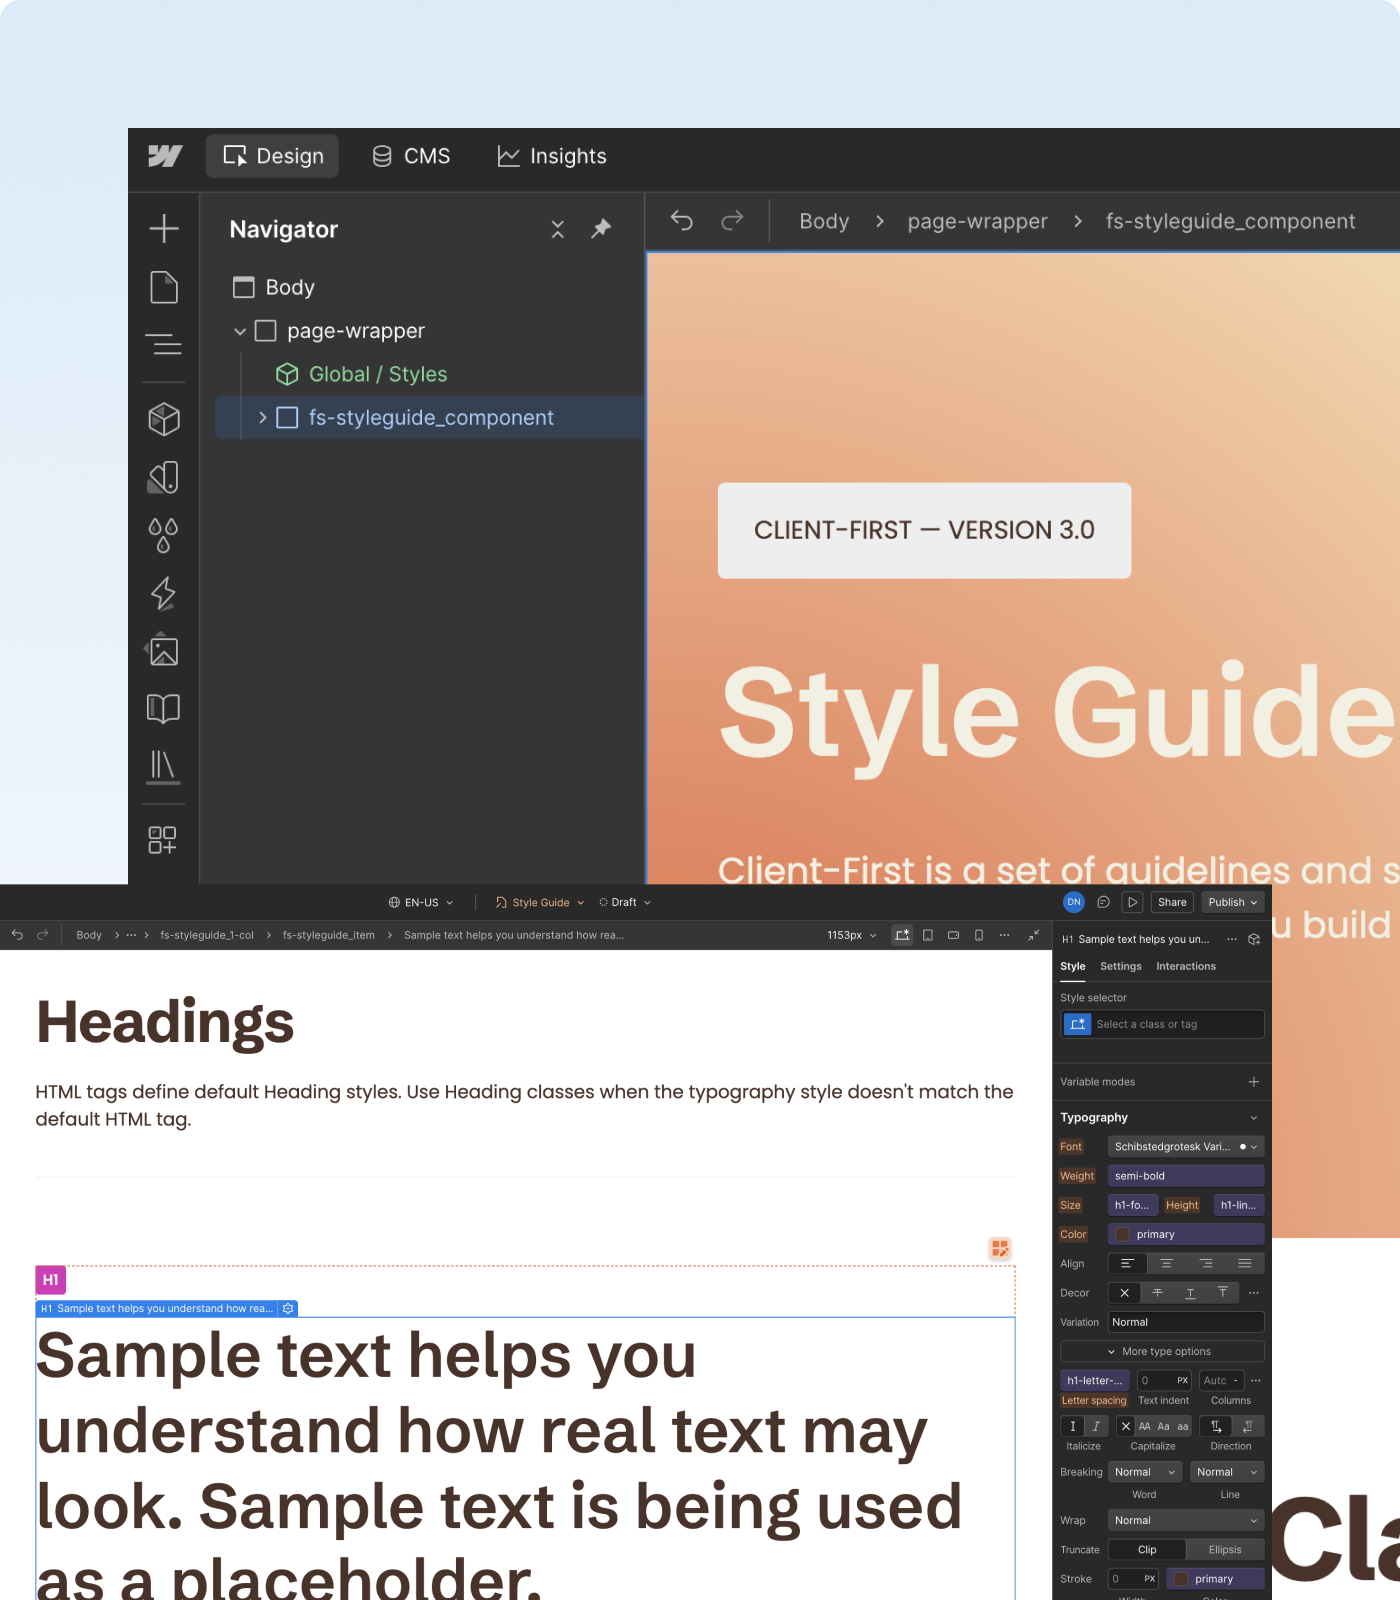Open the Font family dropdown

click(1186, 1147)
